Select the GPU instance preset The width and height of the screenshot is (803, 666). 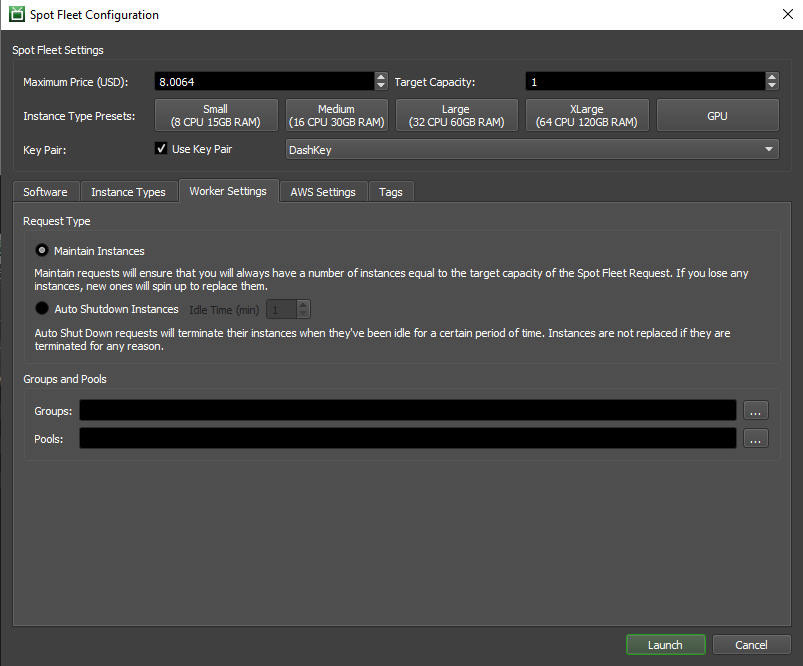(x=717, y=115)
